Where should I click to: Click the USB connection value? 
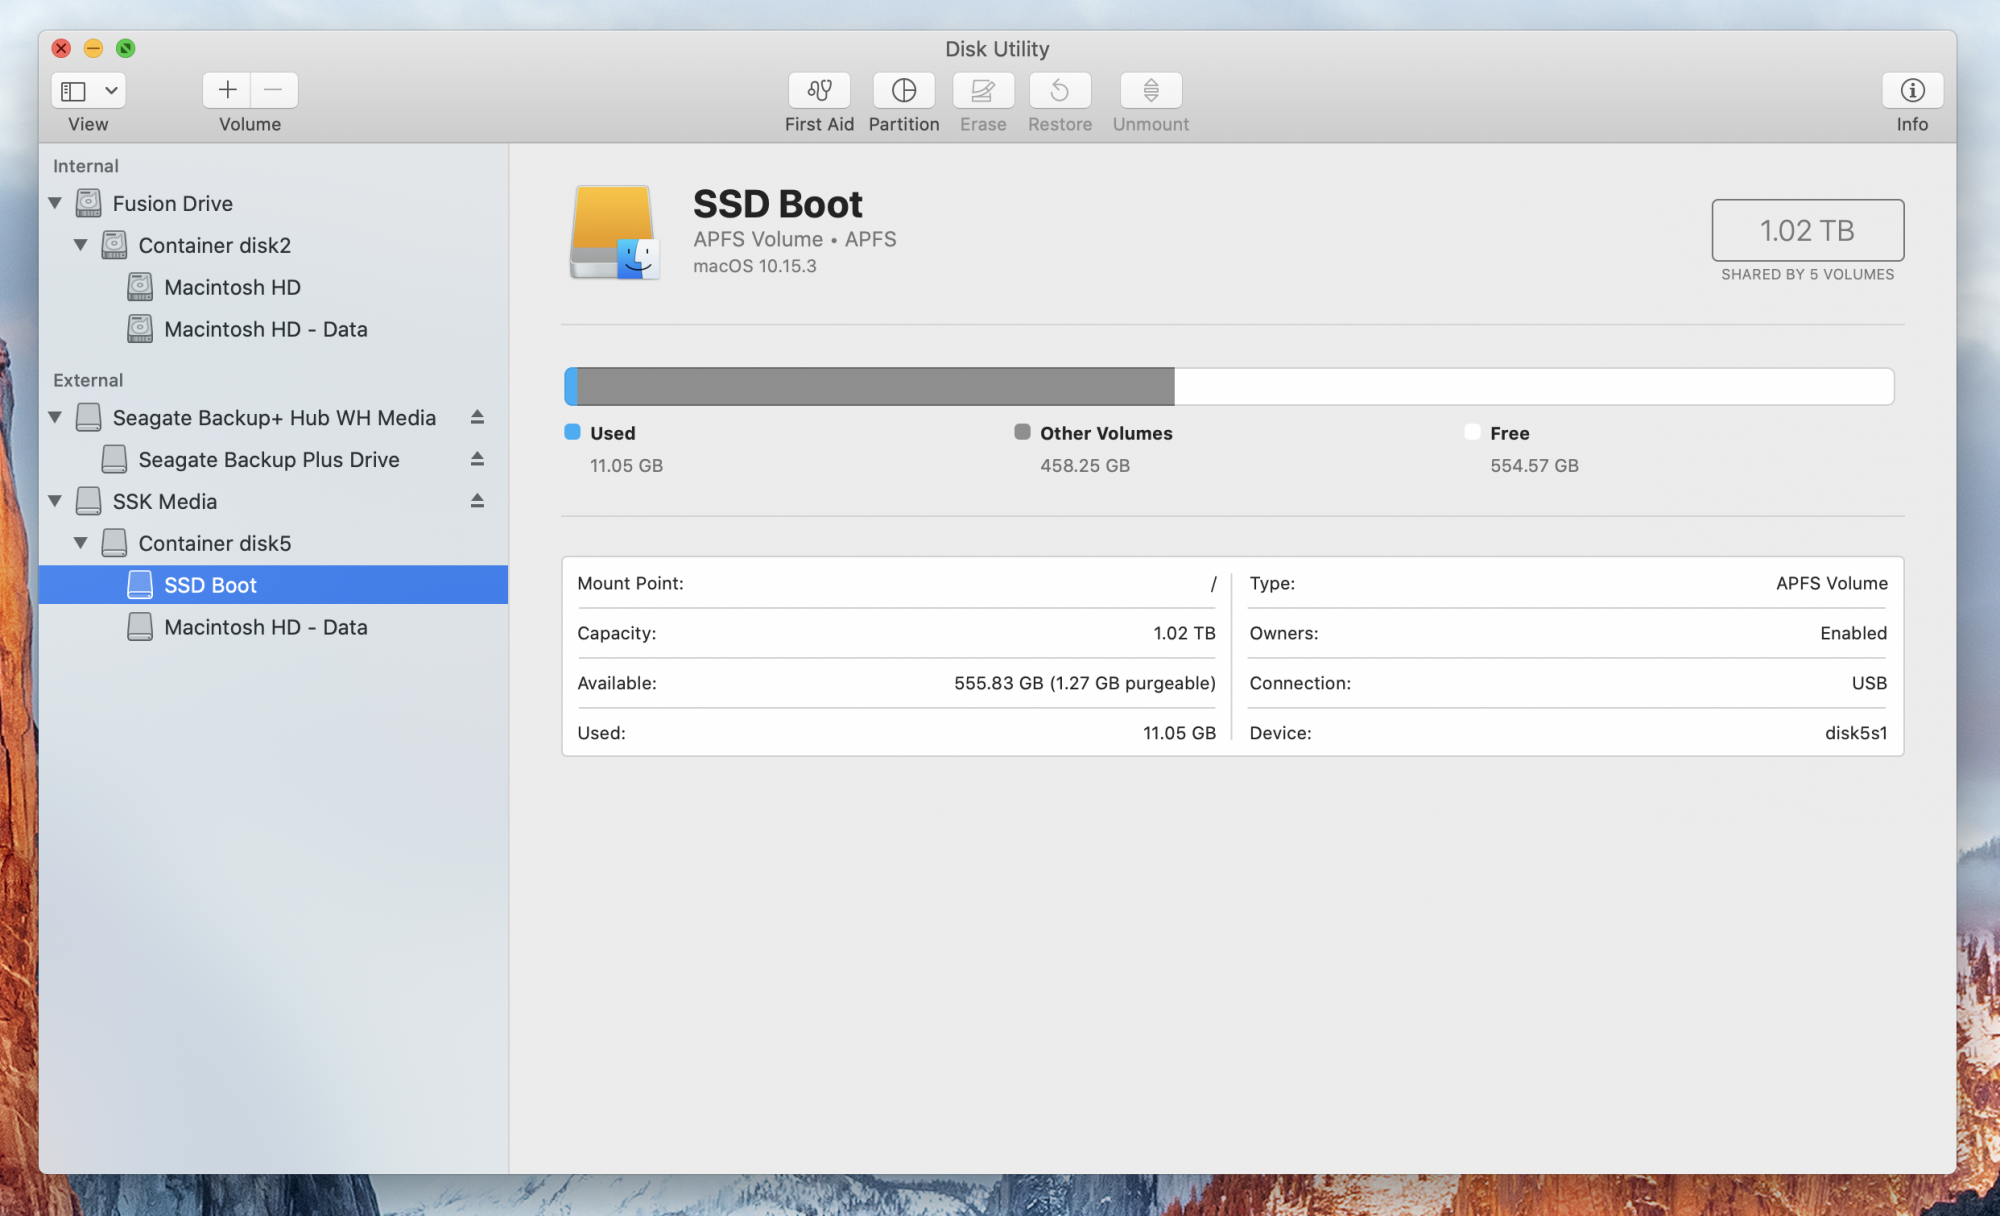click(1869, 683)
